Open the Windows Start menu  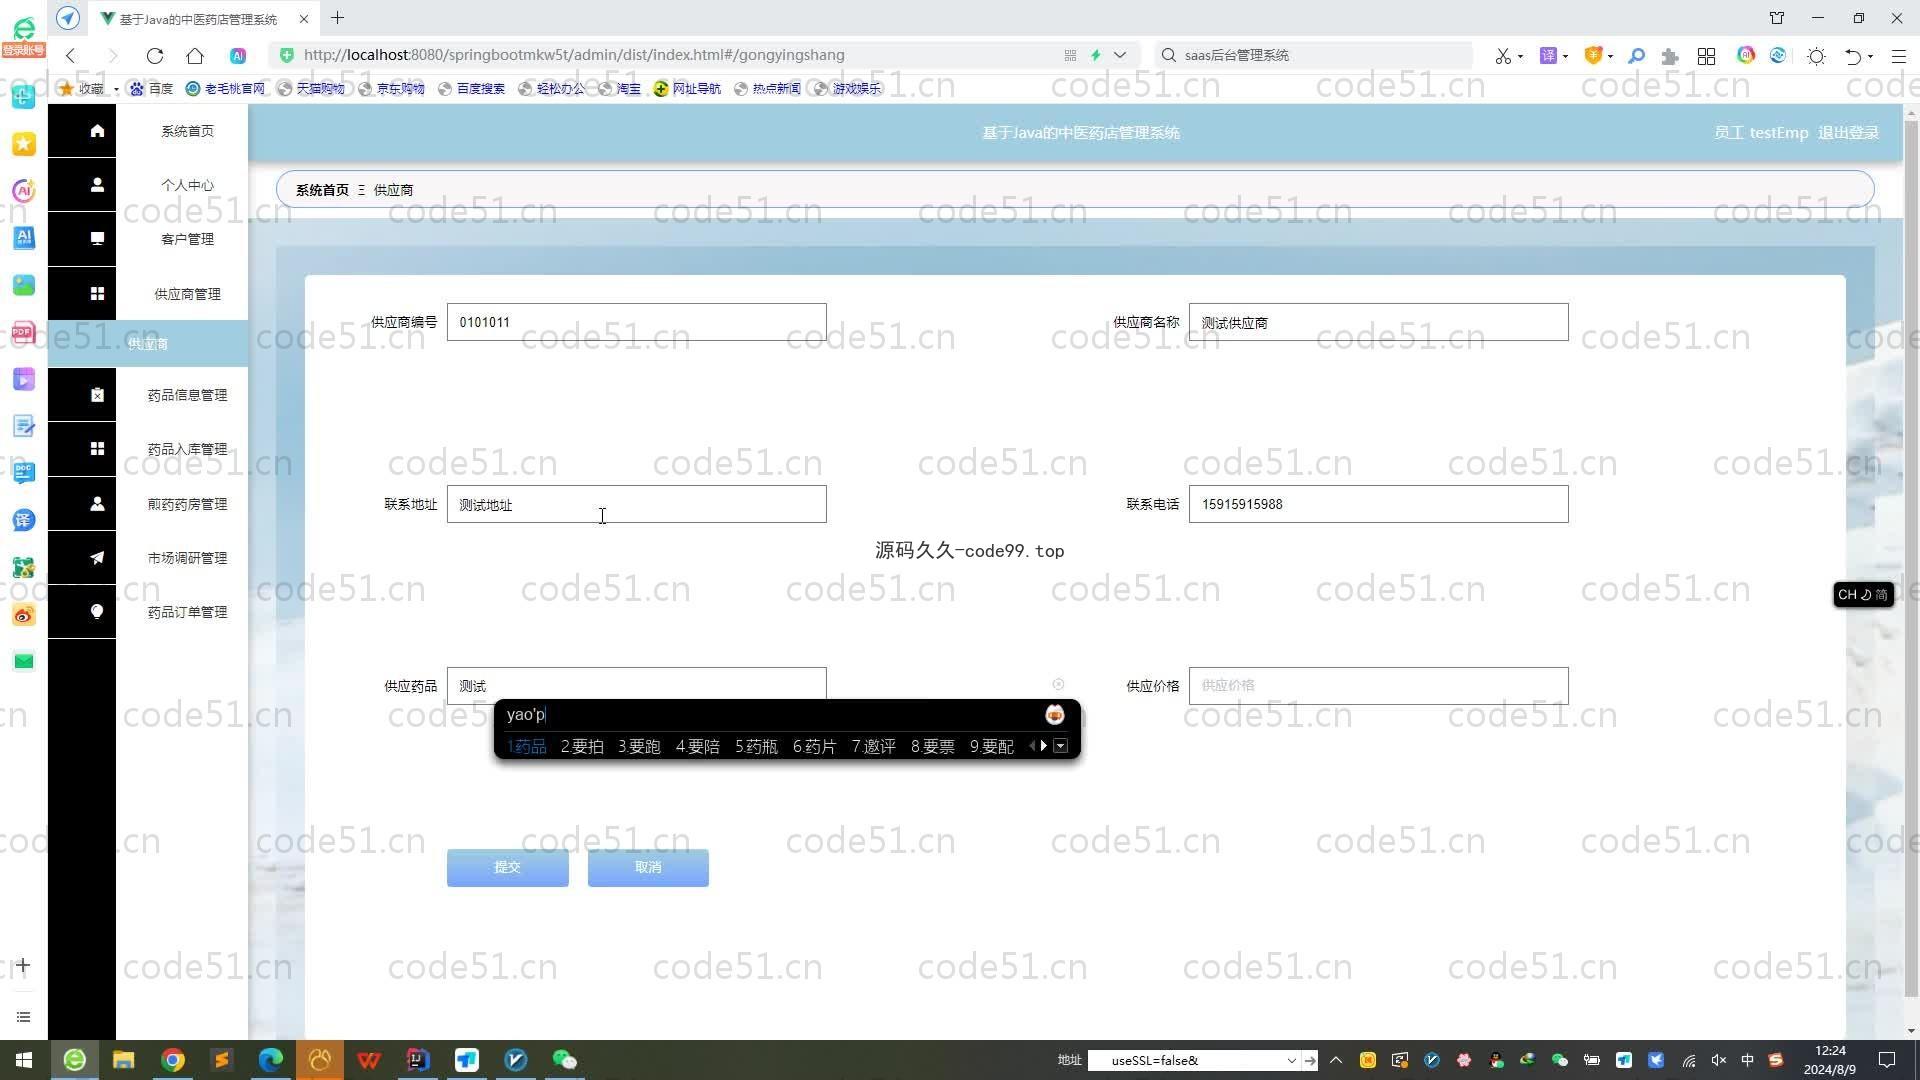[24, 1060]
